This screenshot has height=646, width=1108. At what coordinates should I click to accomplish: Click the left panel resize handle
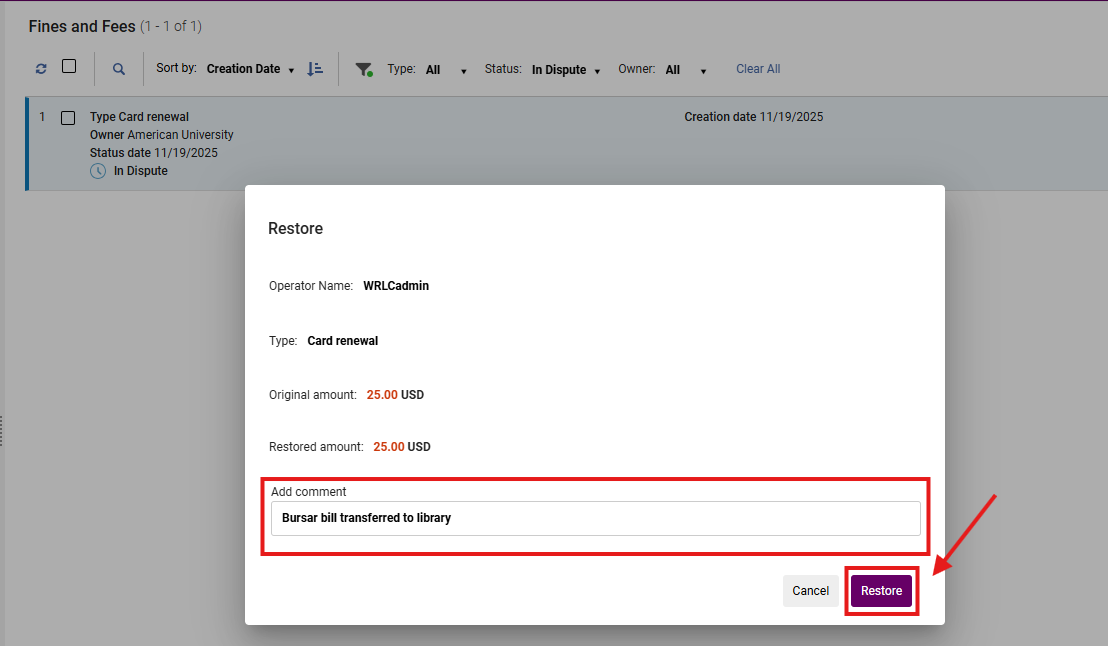(x=3, y=430)
